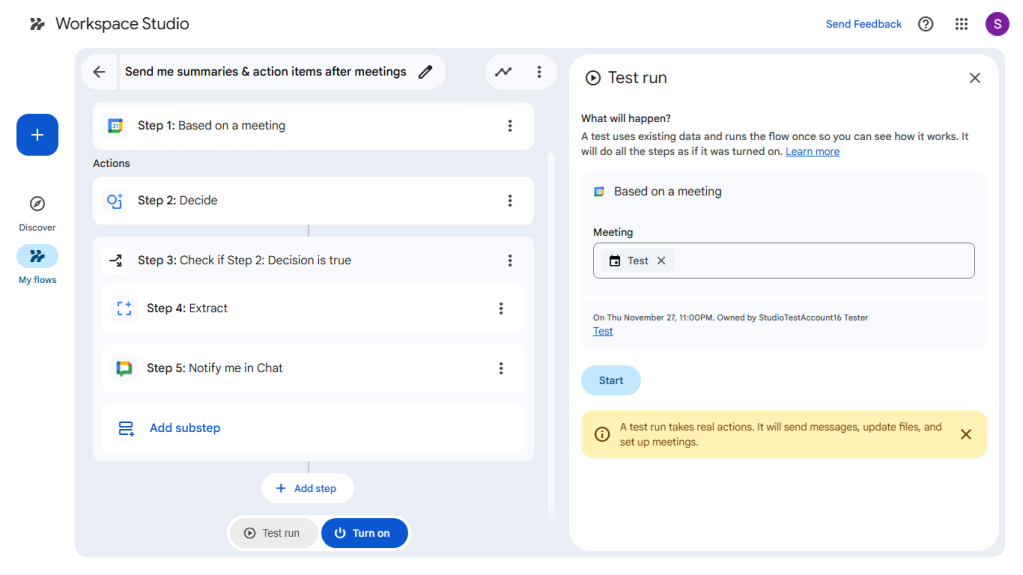Open flow options three-dot menu in header

(539, 72)
